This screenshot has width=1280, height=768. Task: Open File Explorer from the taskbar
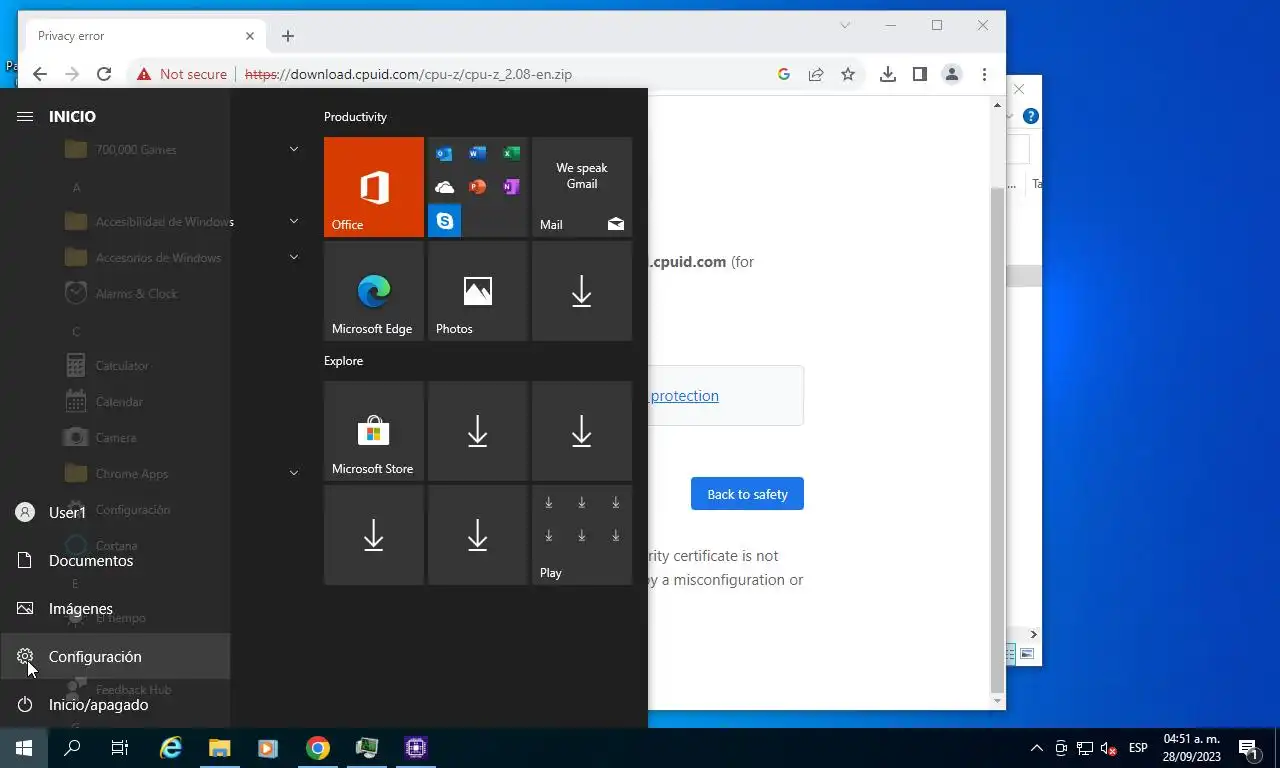[x=220, y=748]
